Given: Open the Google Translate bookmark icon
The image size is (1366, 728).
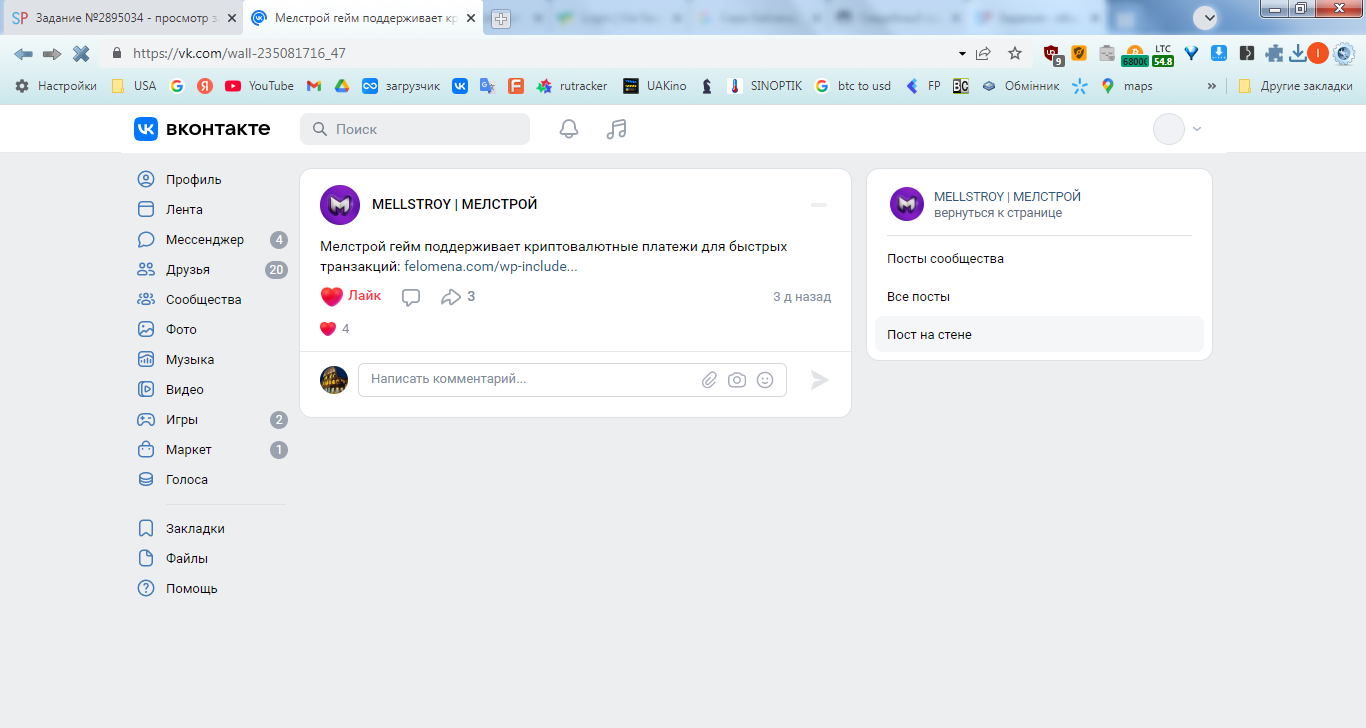Looking at the screenshot, I should 487,86.
